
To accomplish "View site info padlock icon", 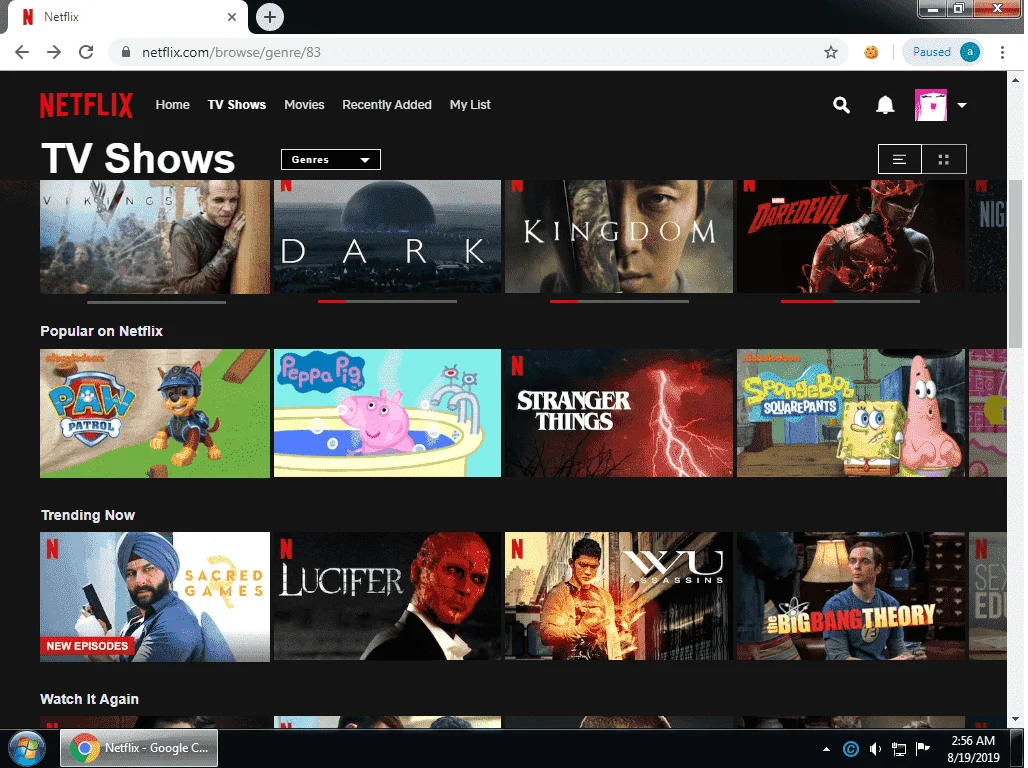I will click(126, 52).
